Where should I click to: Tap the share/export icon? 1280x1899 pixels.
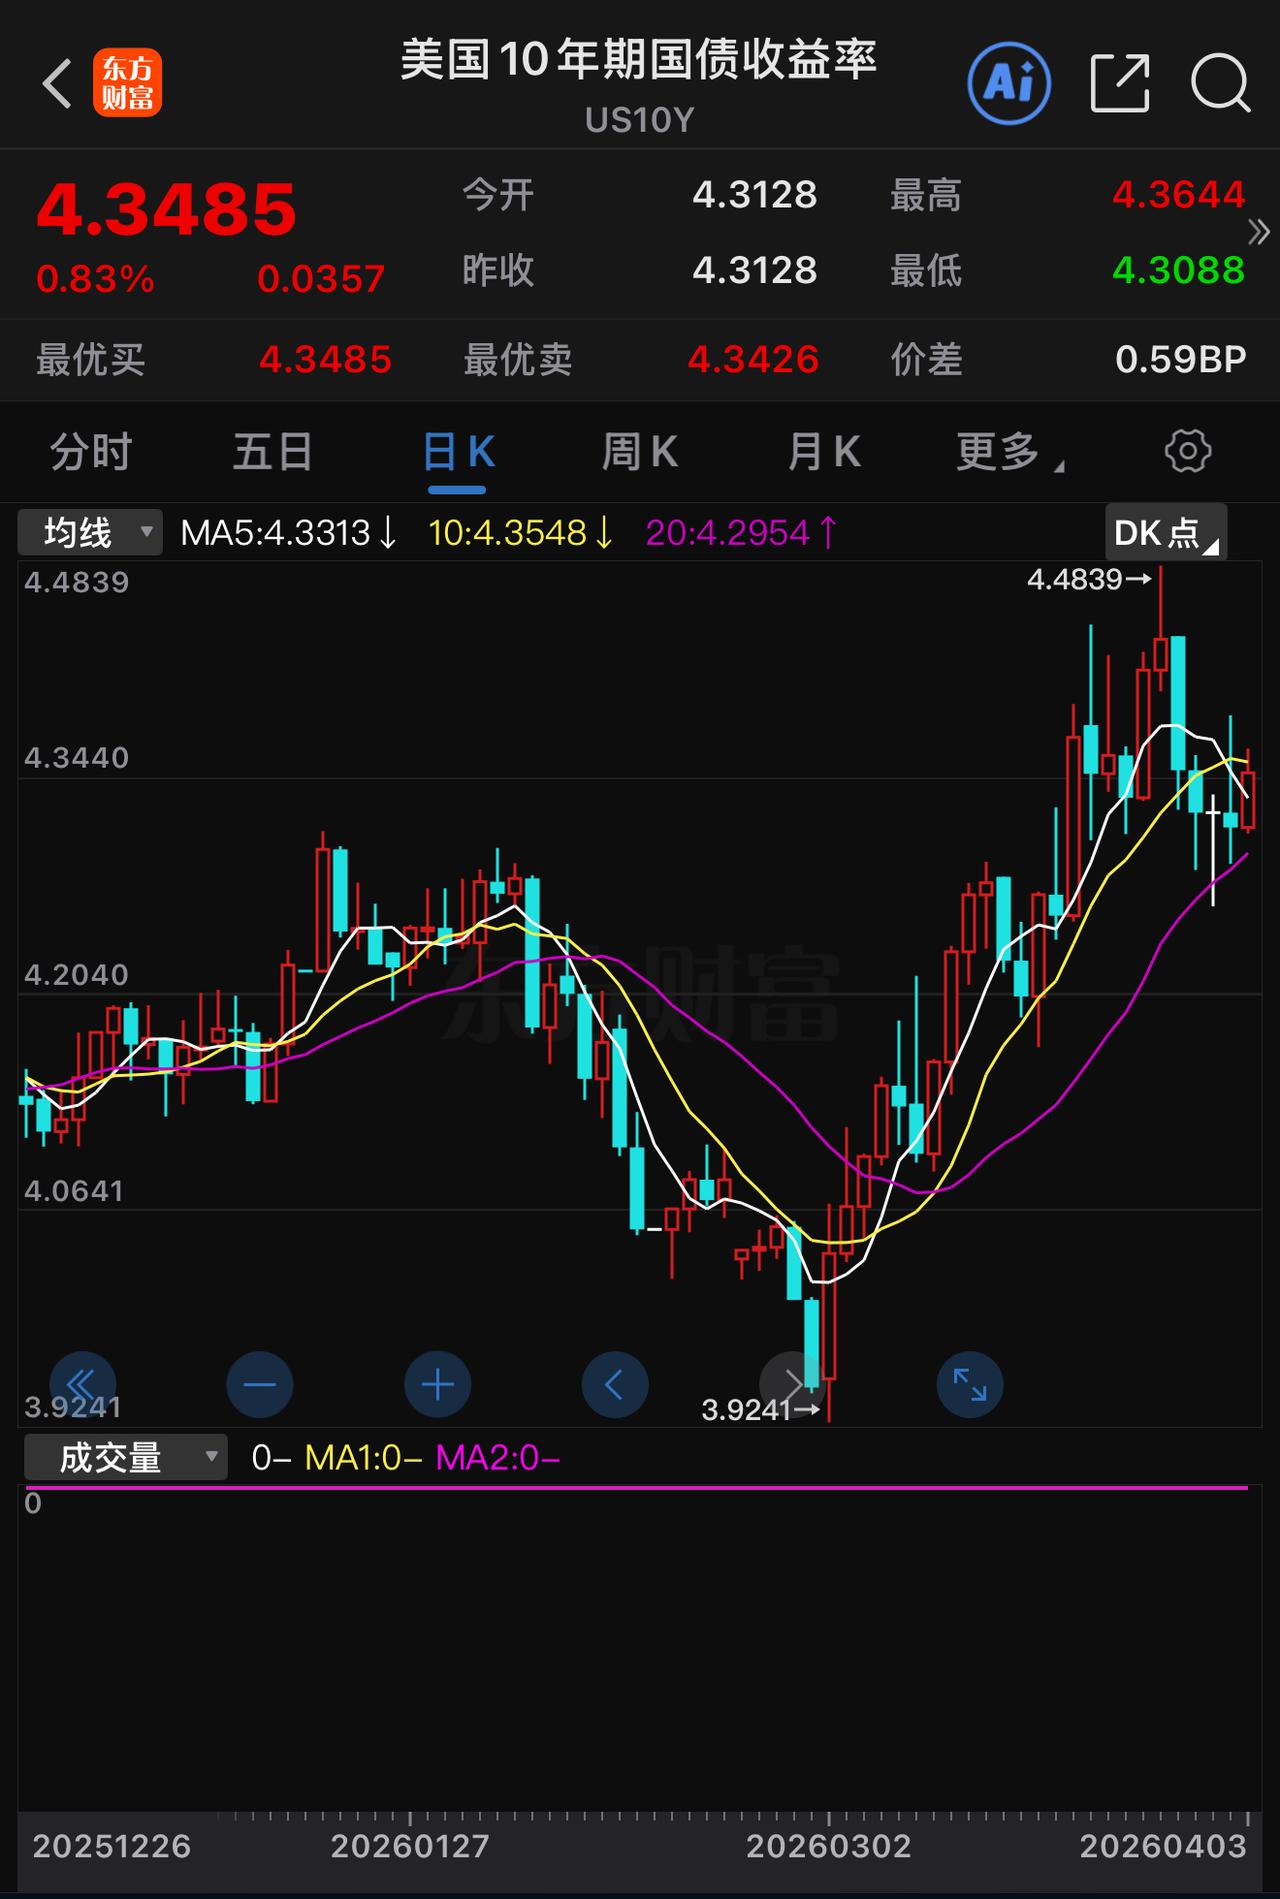1119,83
